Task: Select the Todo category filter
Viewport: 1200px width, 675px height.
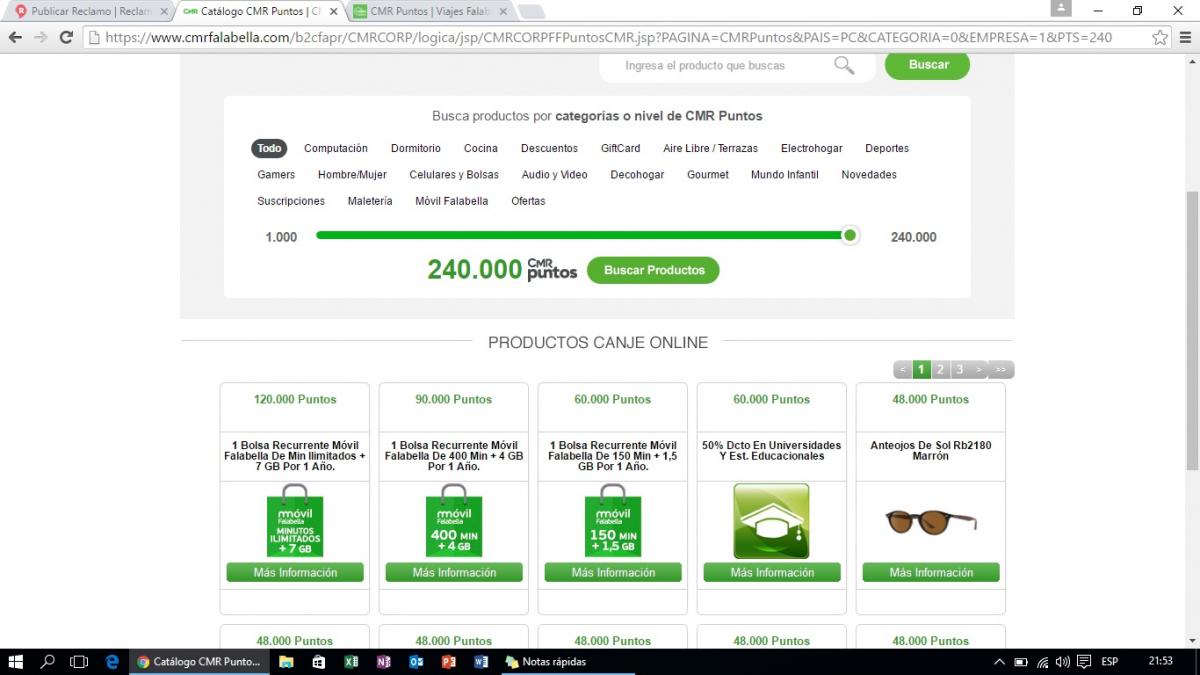Action: coord(270,148)
